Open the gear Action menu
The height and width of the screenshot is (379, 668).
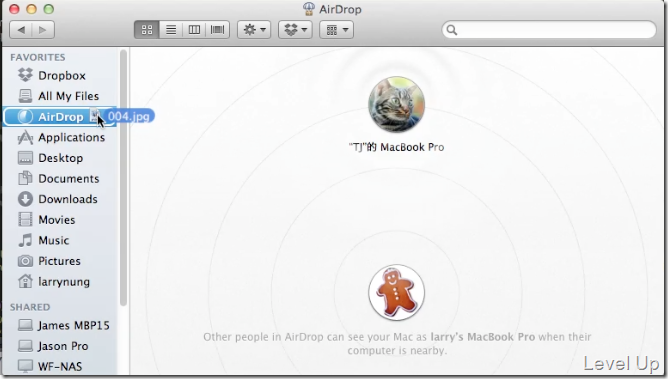pyautogui.click(x=254, y=30)
